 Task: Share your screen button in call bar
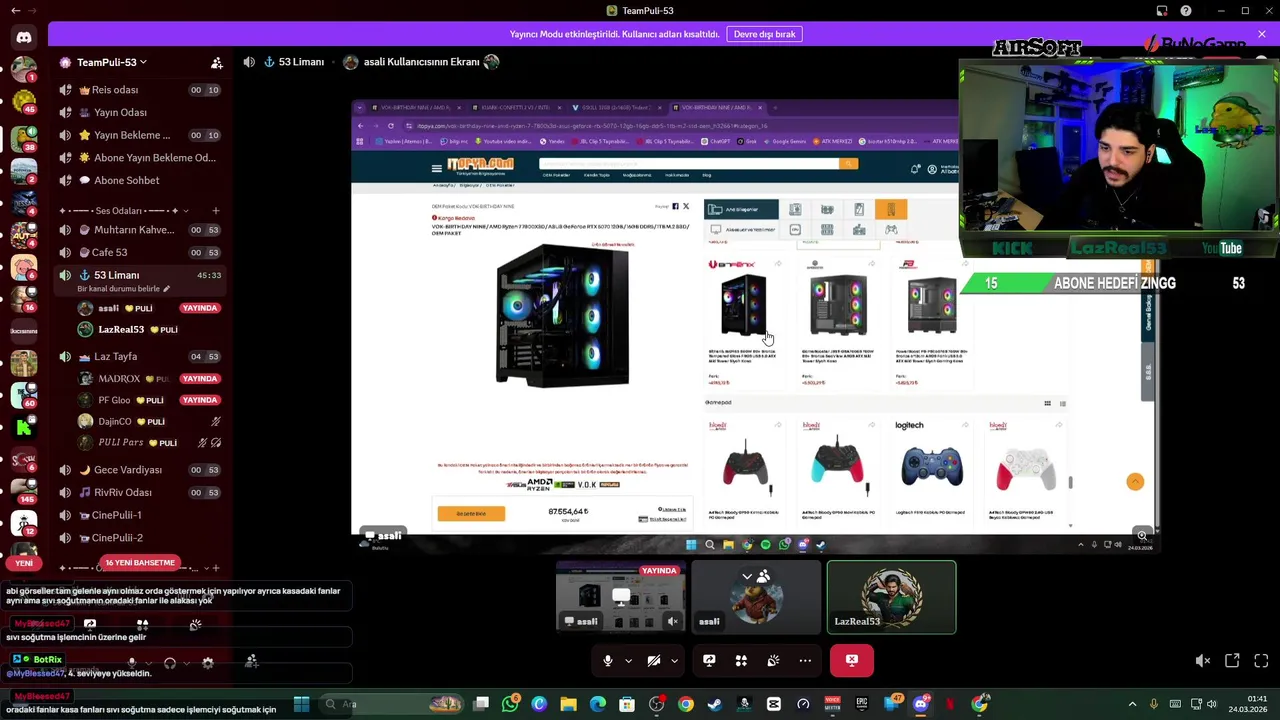point(709,660)
